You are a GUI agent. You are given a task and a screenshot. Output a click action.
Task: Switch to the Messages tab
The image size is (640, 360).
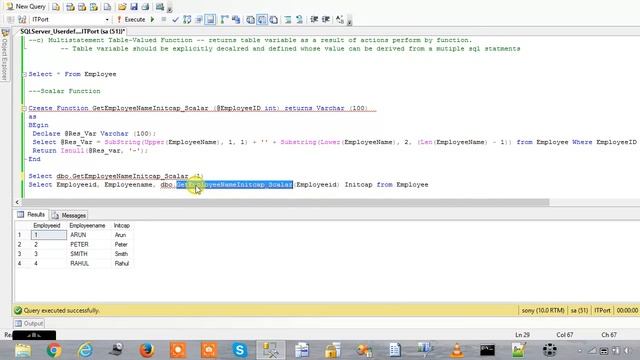point(69,215)
